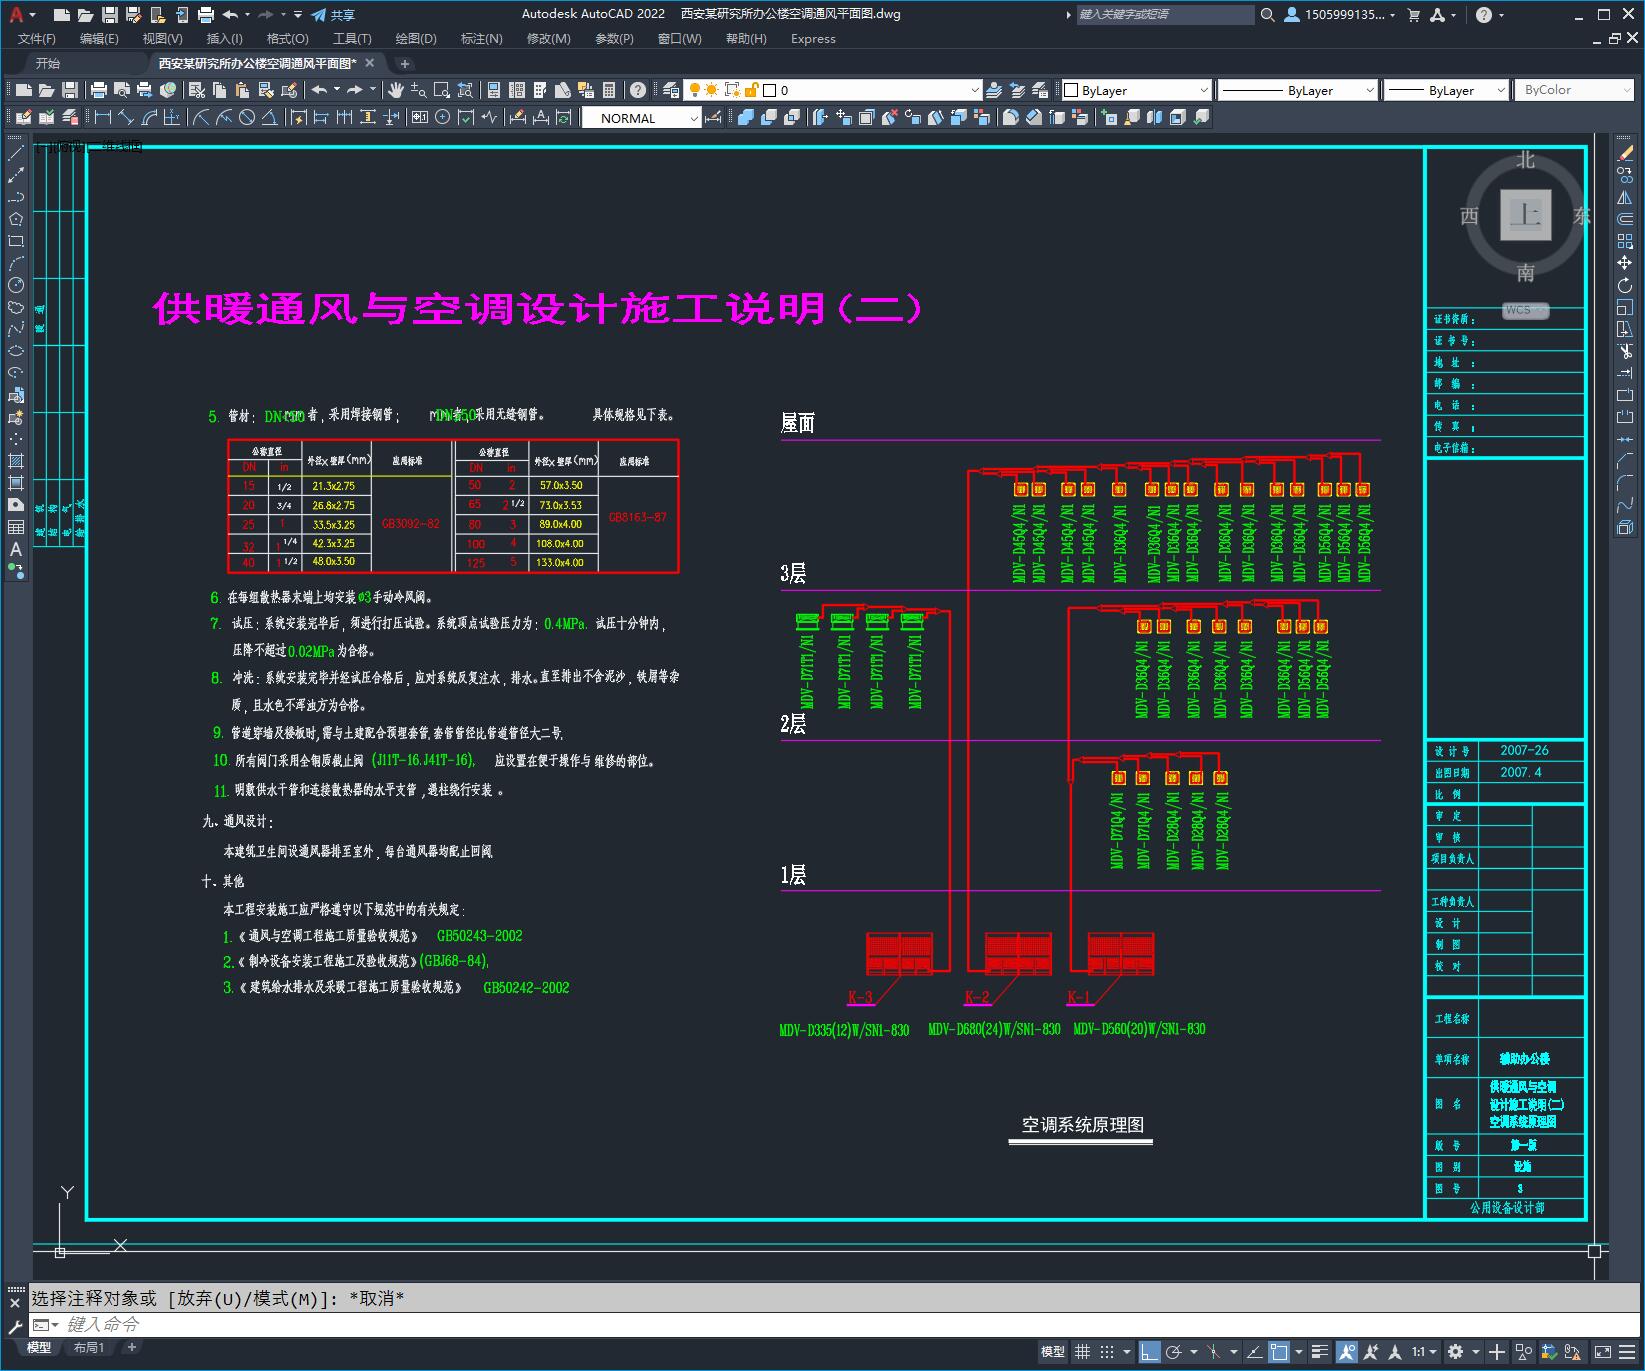Select the Hatch draw tool
1645x1371 pixels.
pyautogui.click(x=16, y=461)
